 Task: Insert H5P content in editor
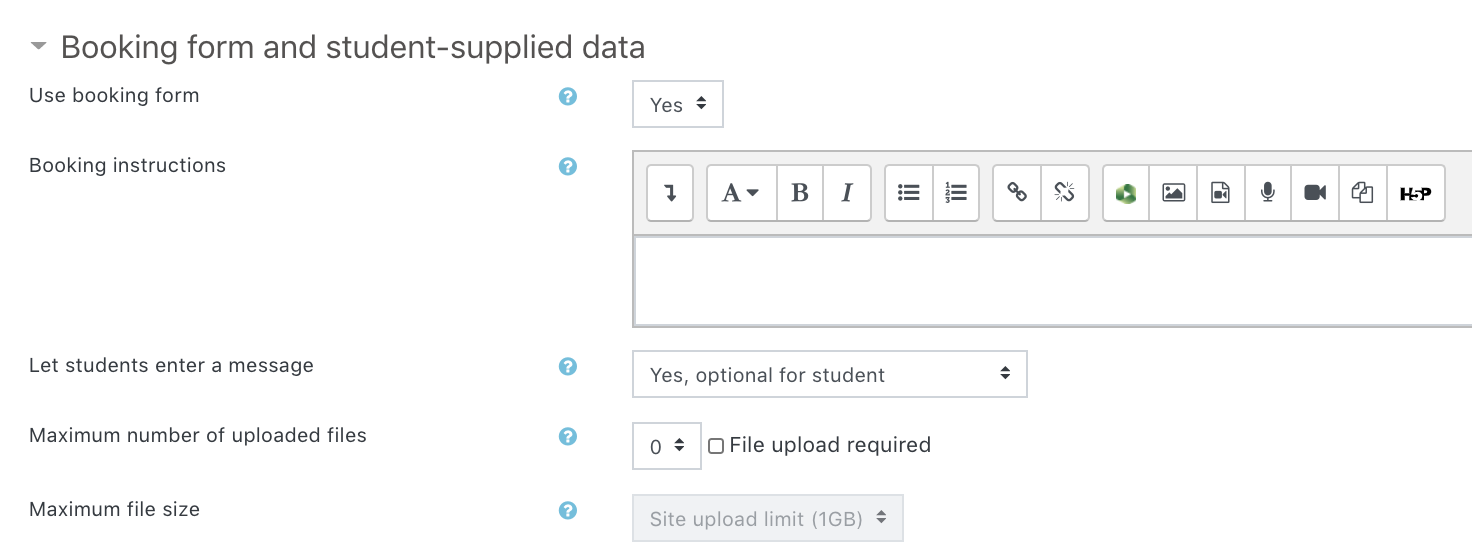coord(1415,193)
